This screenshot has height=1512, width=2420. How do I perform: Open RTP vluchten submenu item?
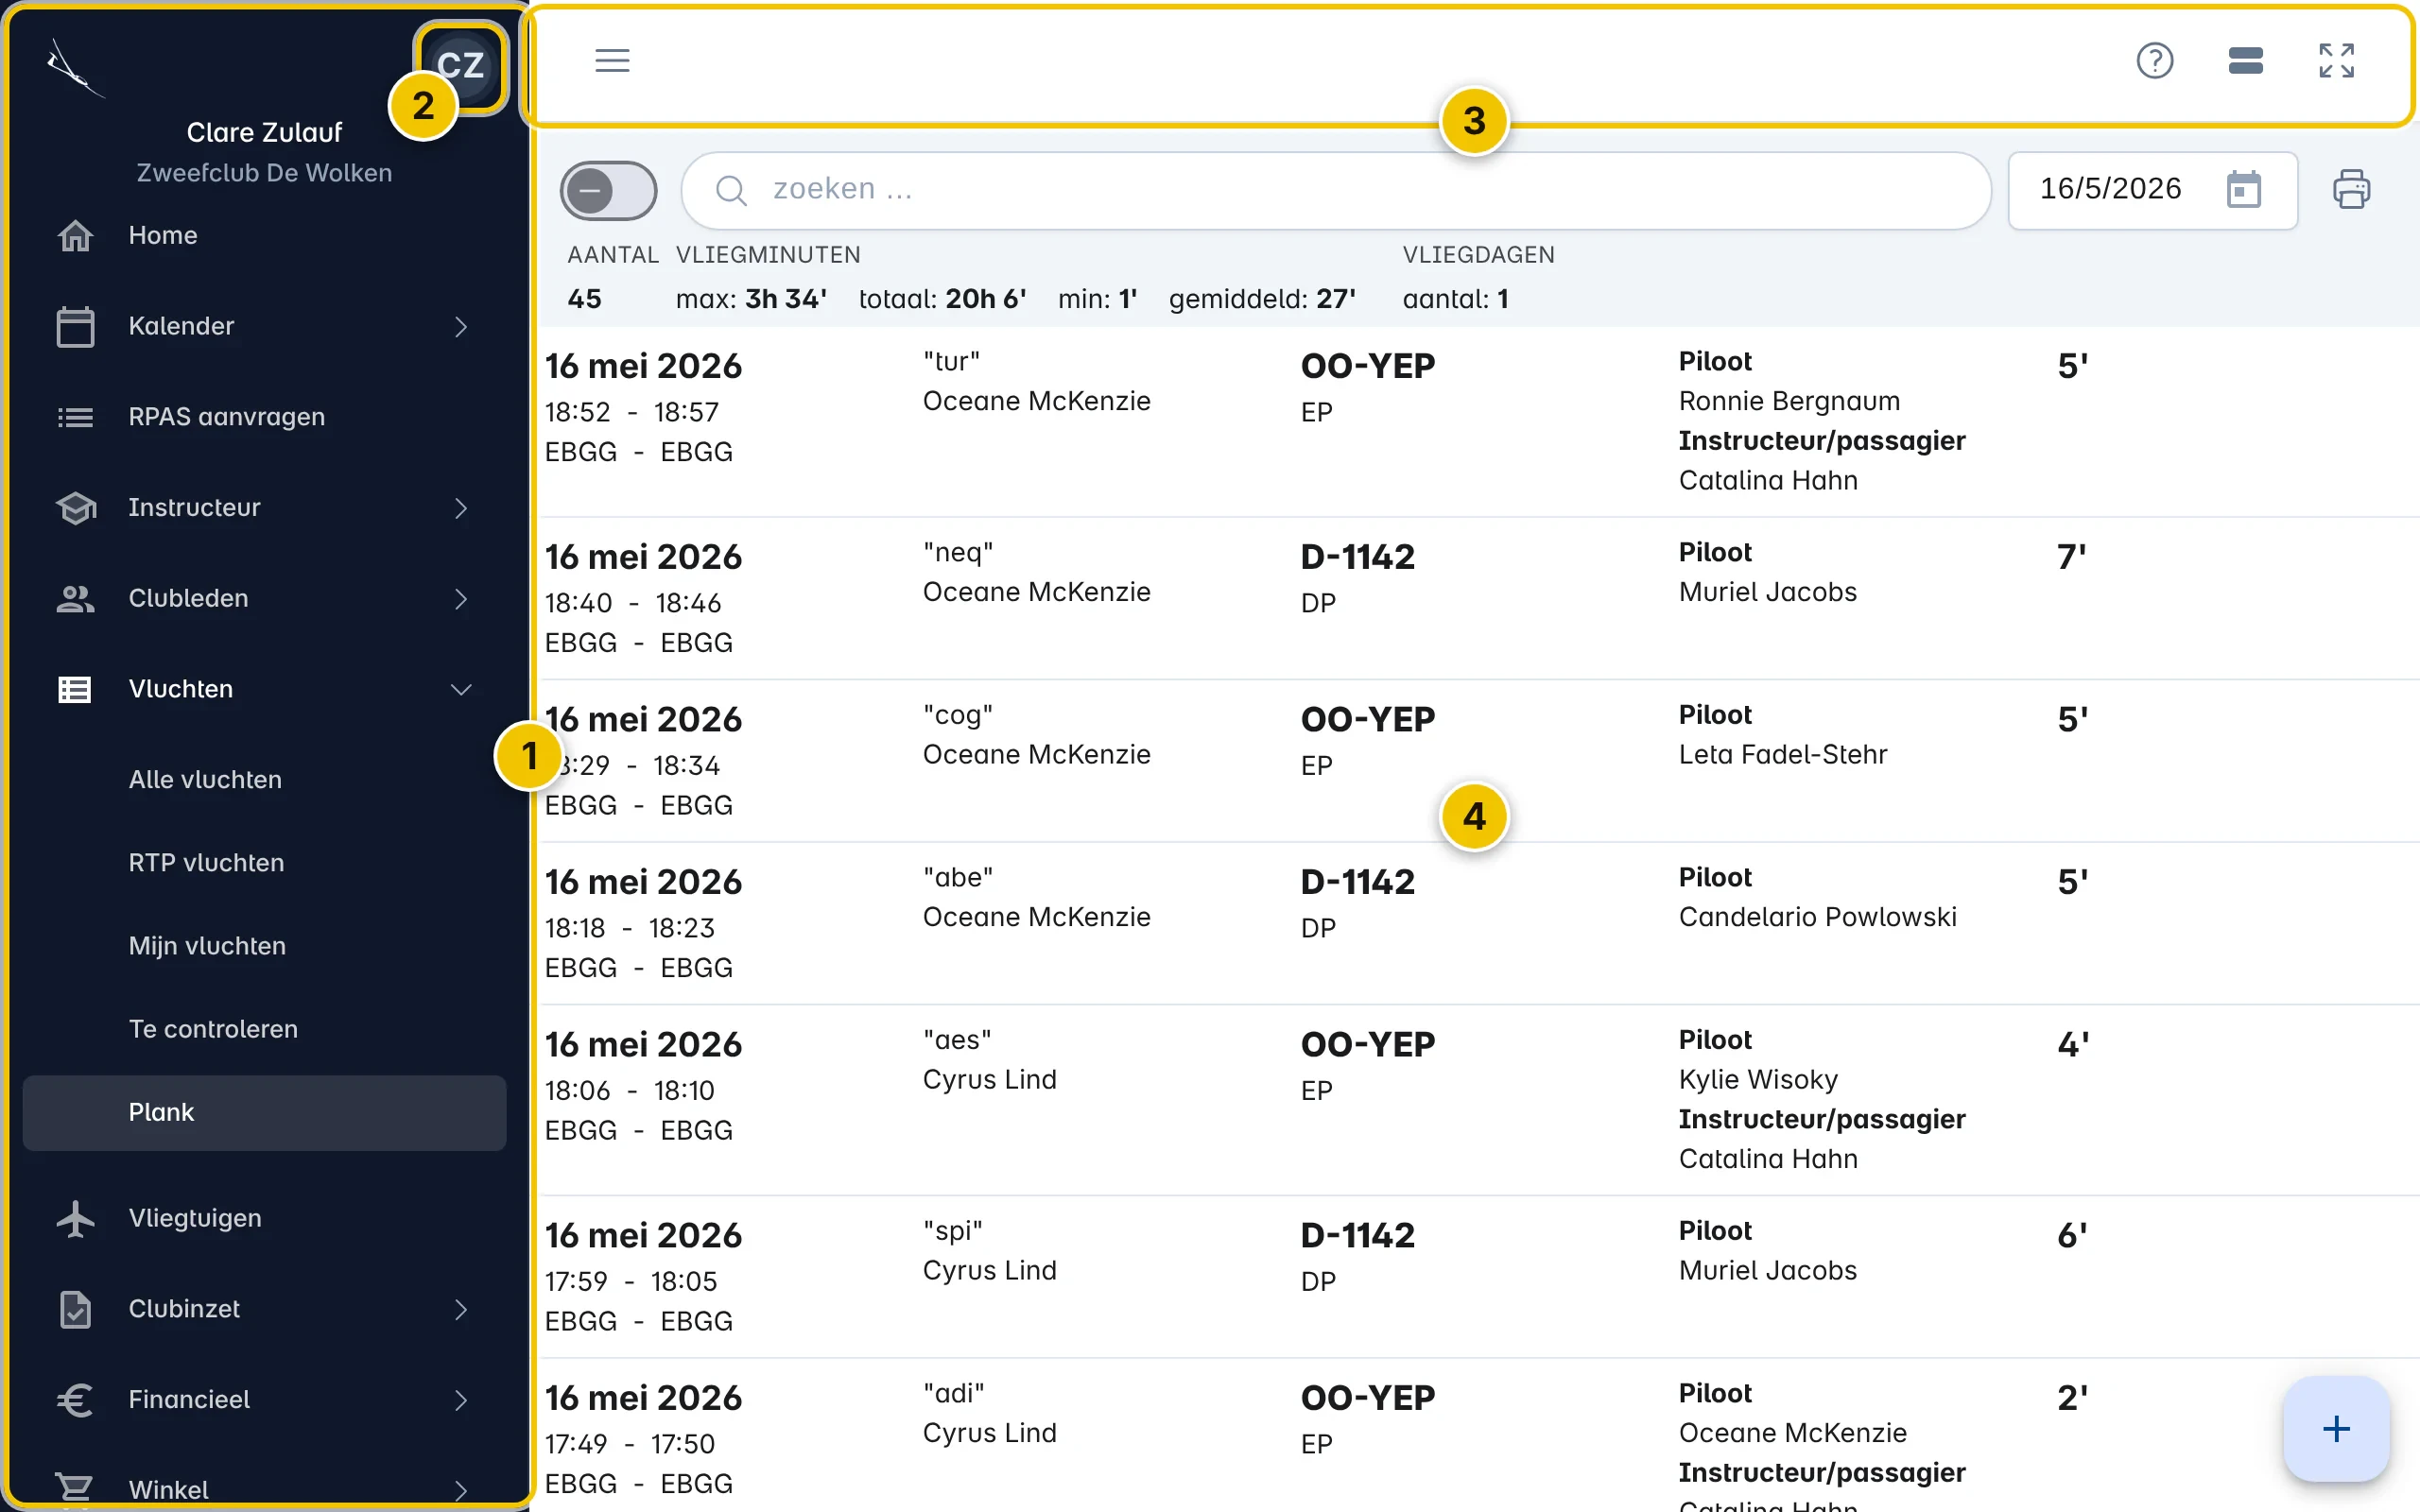click(x=264, y=863)
